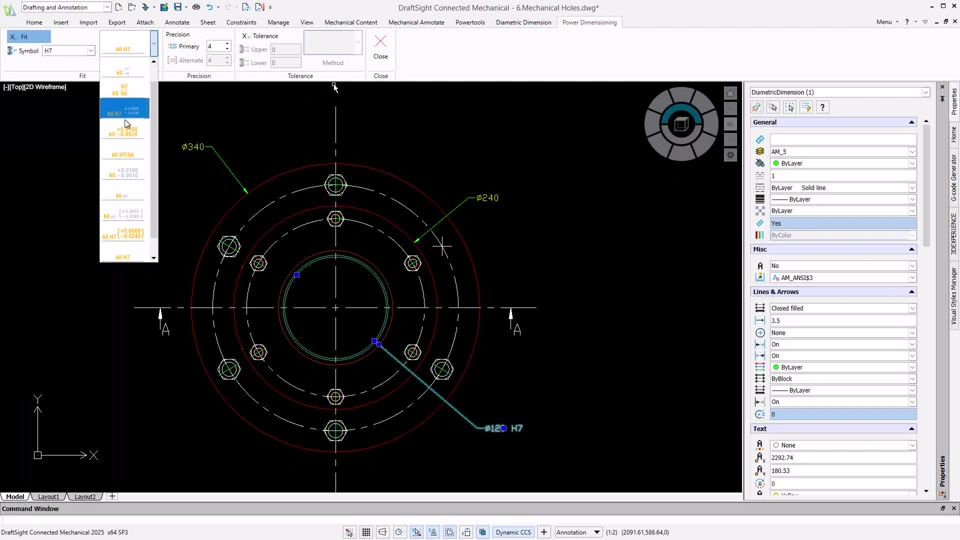This screenshot has height=540, width=960.
Task: Switch to Diametric Dimension tab
Action: point(523,22)
